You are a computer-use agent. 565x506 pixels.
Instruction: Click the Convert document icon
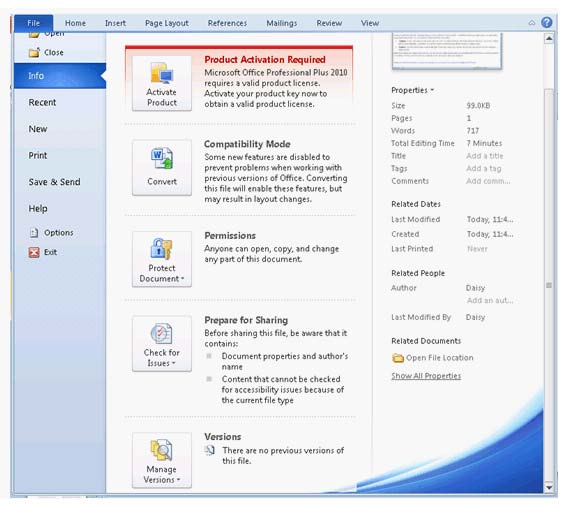tap(162, 158)
